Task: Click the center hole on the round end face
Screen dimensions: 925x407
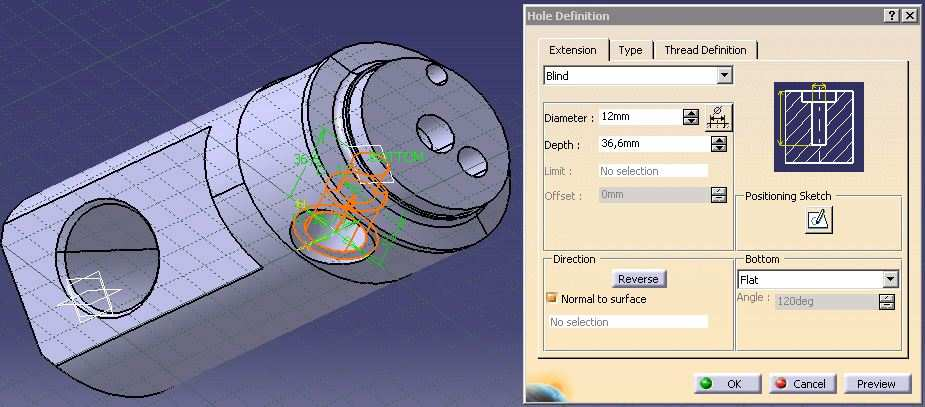Action: 435,133
